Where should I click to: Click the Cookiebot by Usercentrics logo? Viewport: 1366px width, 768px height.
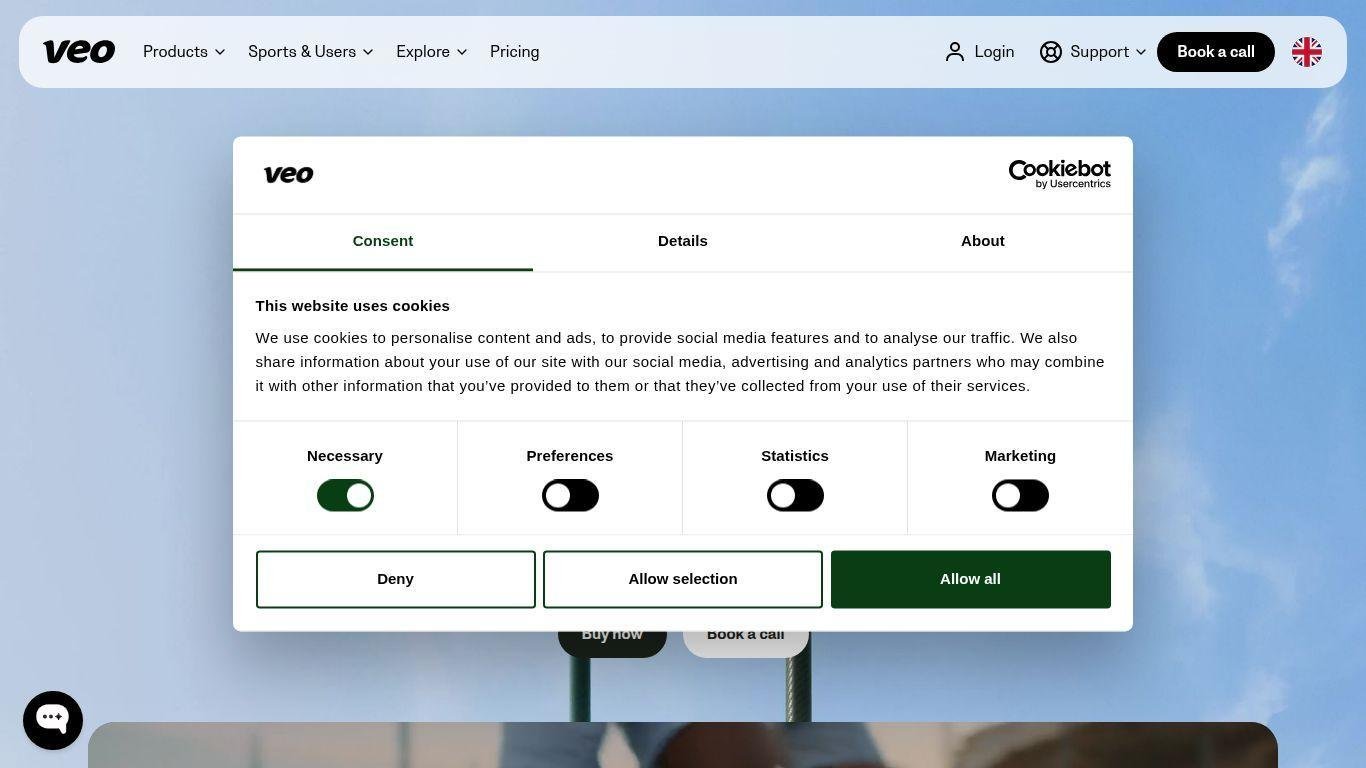(1059, 174)
